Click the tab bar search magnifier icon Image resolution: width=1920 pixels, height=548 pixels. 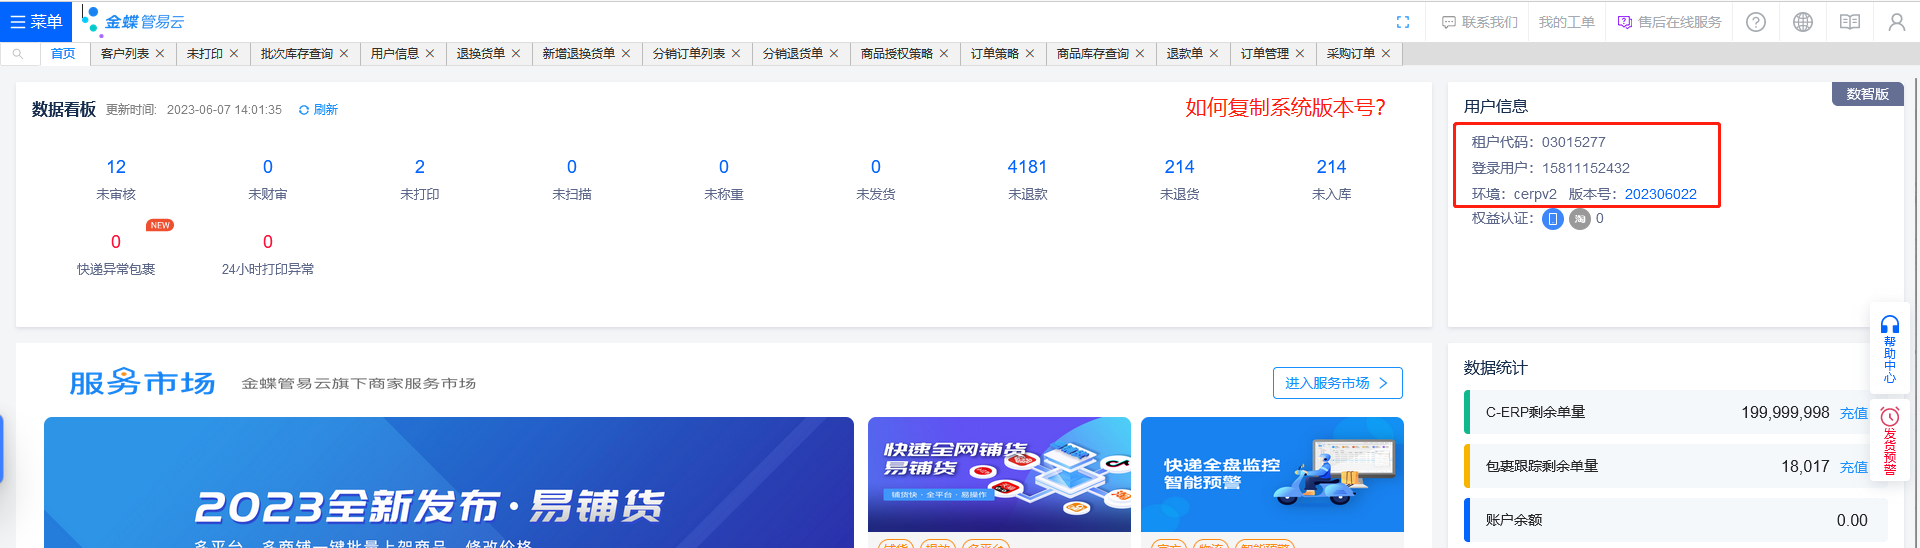18,54
